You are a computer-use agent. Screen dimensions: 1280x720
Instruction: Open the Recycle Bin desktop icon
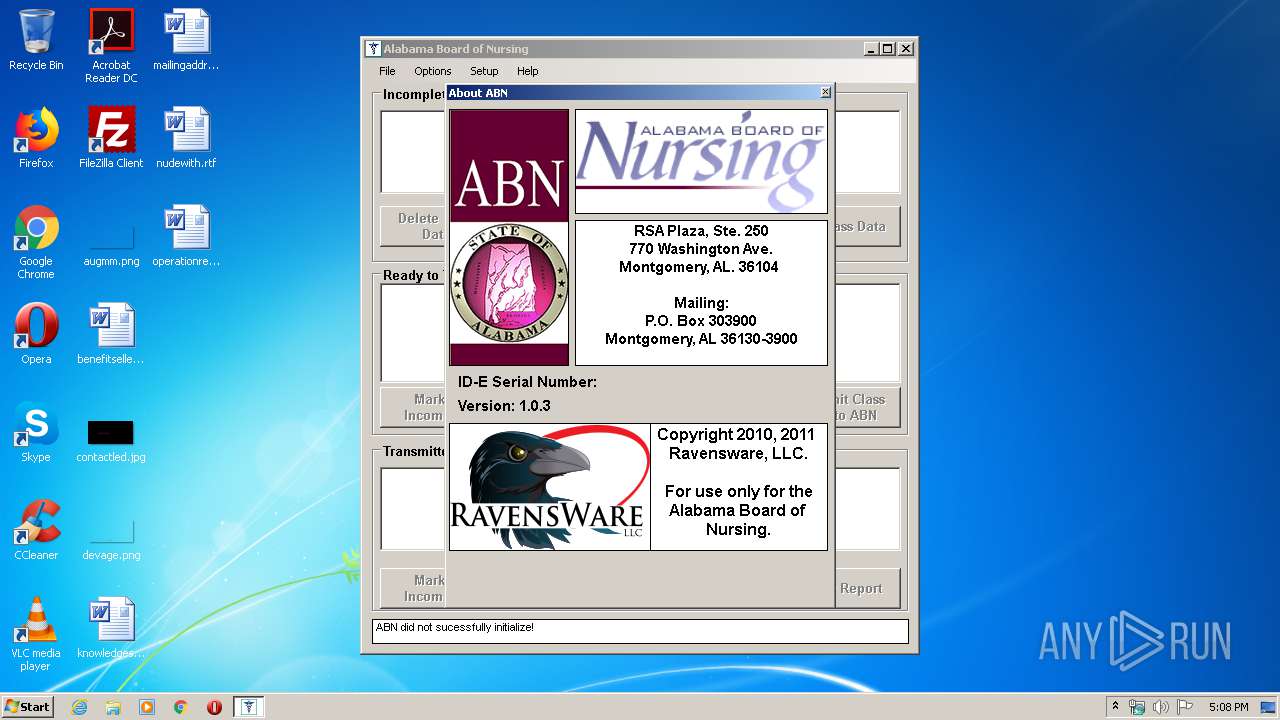pyautogui.click(x=36, y=41)
